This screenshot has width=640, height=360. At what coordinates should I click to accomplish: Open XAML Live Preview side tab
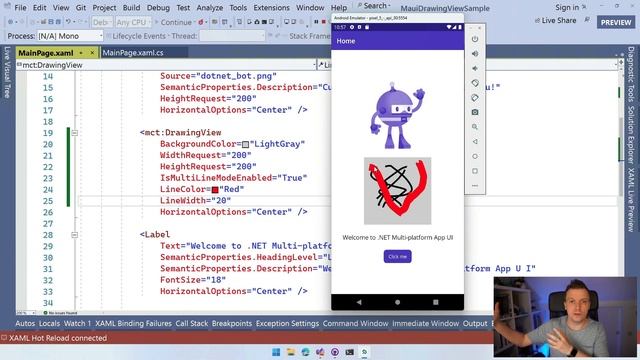(631, 199)
